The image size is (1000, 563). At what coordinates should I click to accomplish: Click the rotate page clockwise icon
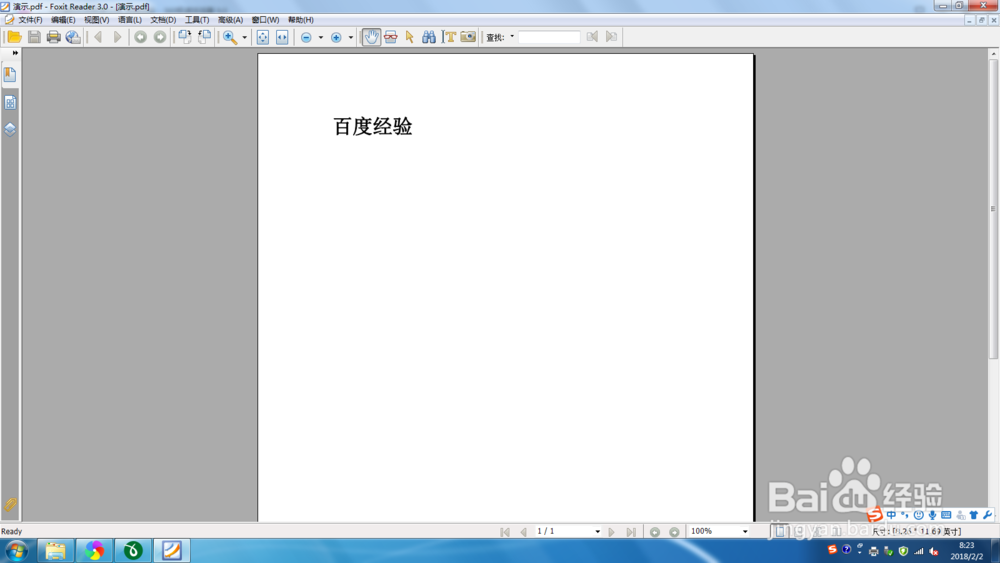(x=184, y=37)
